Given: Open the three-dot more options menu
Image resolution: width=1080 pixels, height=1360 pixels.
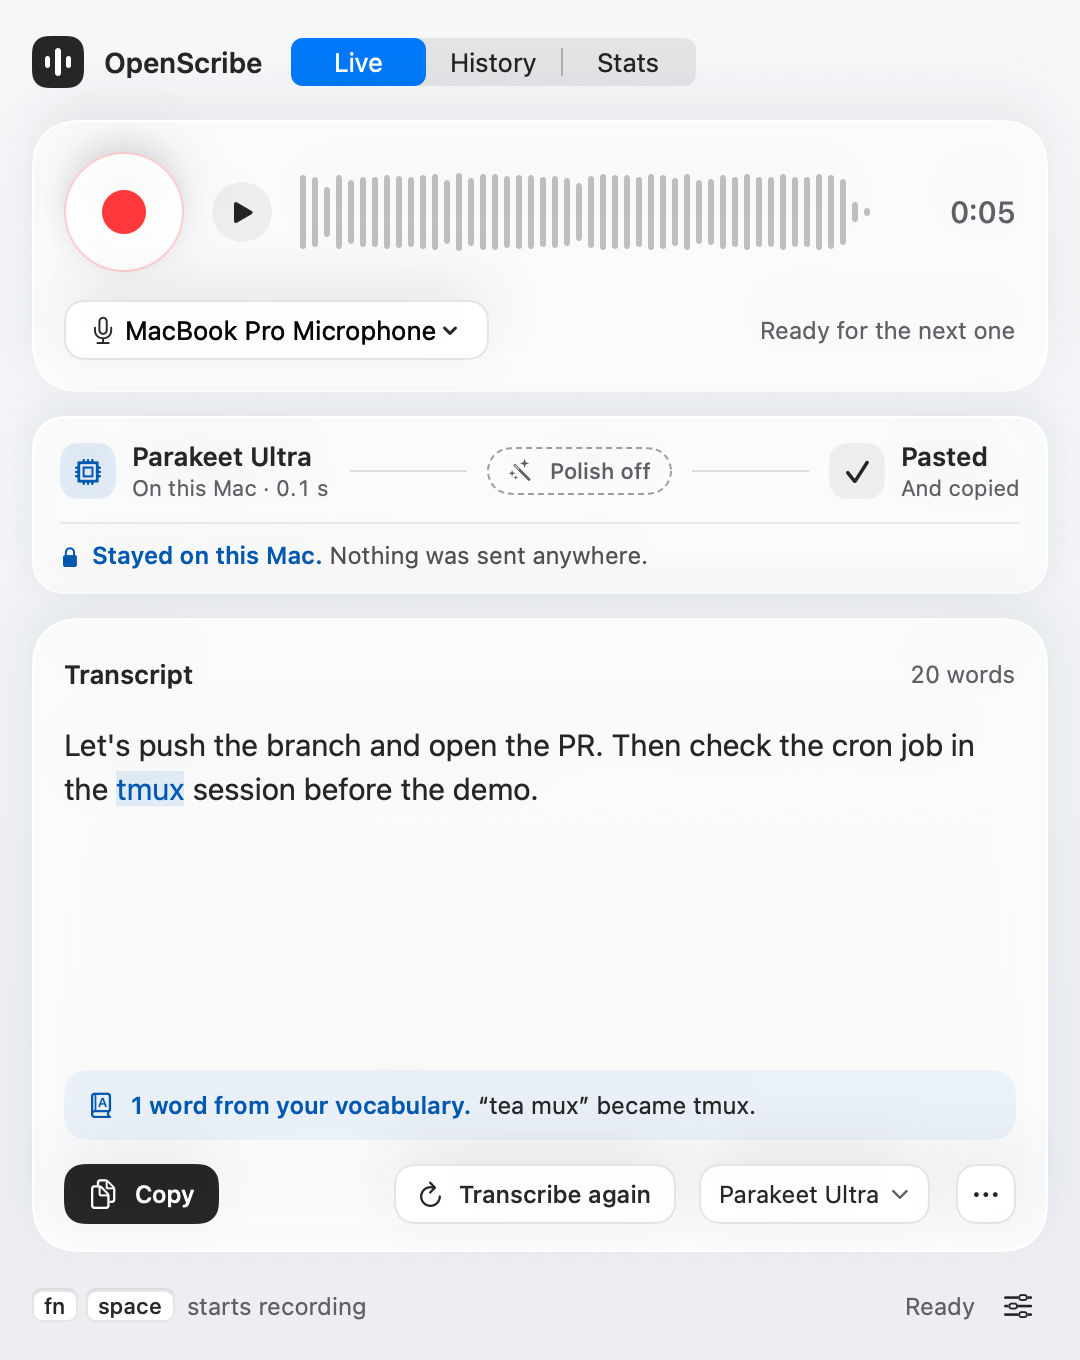Looking at the screenshot, I should tap(986, 1194).
